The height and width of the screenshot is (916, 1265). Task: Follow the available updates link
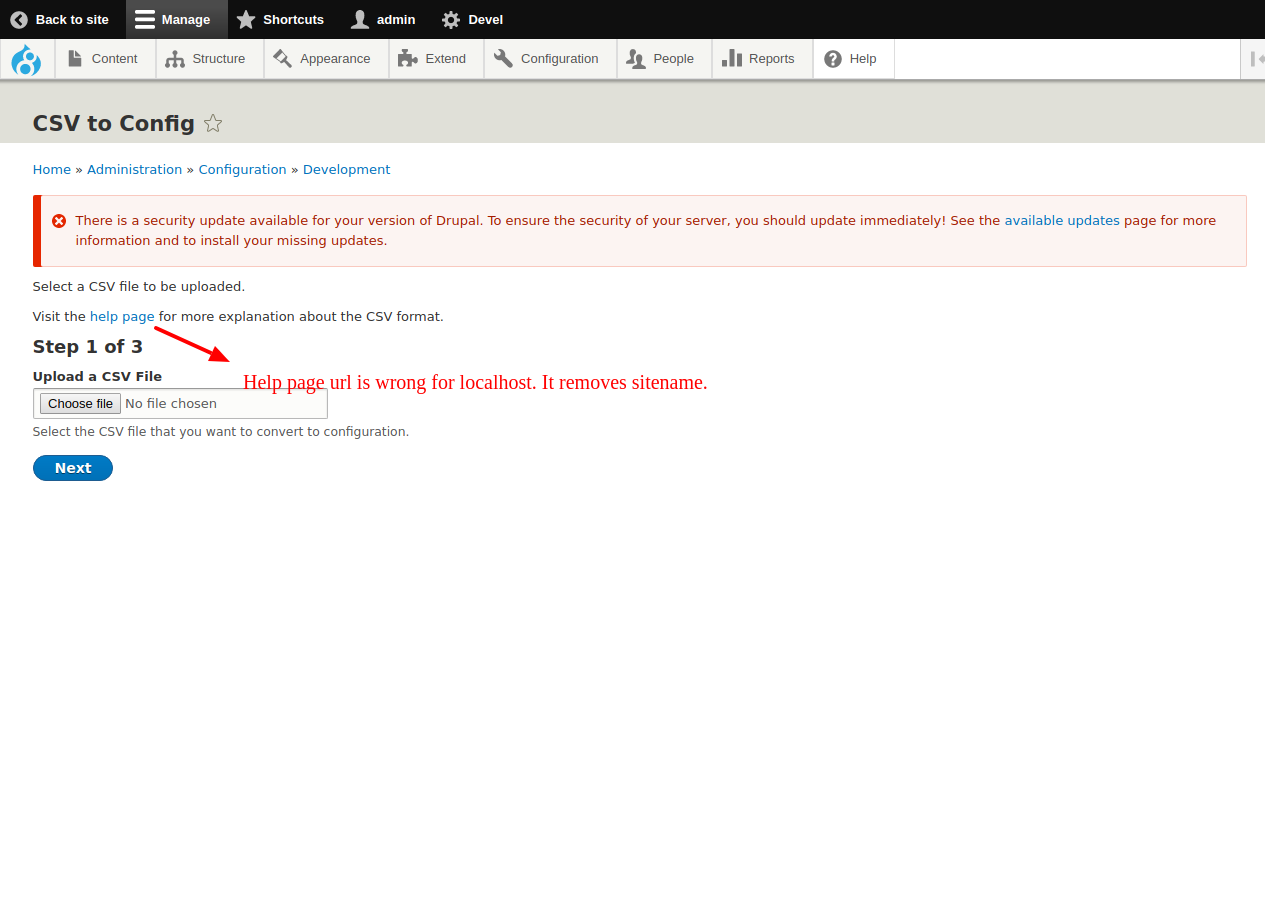tap(1062, 220)
